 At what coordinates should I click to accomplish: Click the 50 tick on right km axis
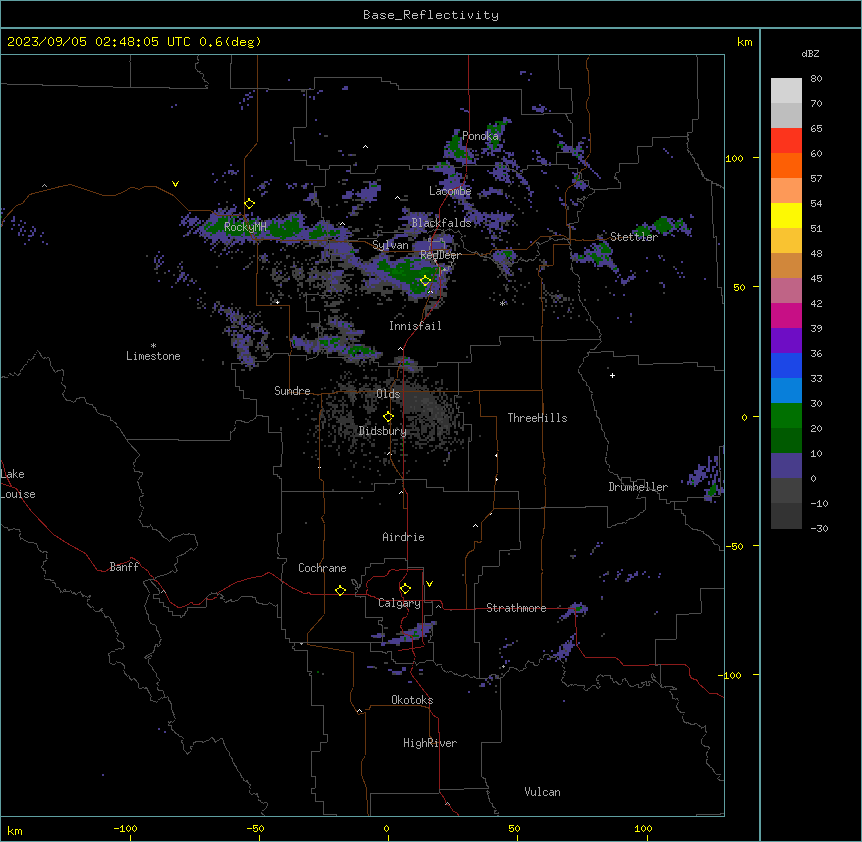pos(739,287)
